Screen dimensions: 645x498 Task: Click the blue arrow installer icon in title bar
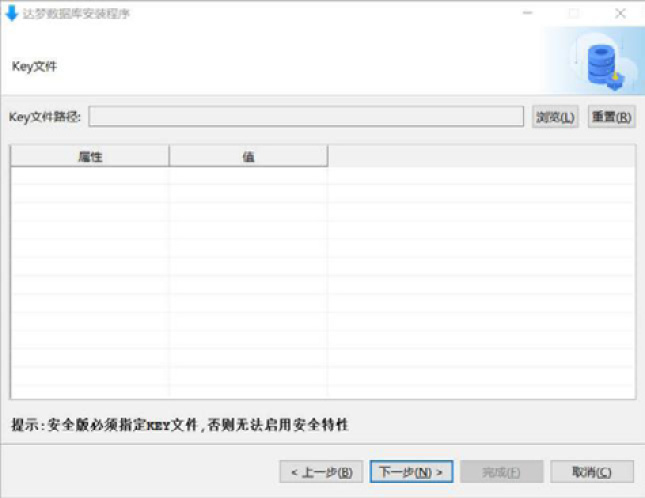coord(12,14)
